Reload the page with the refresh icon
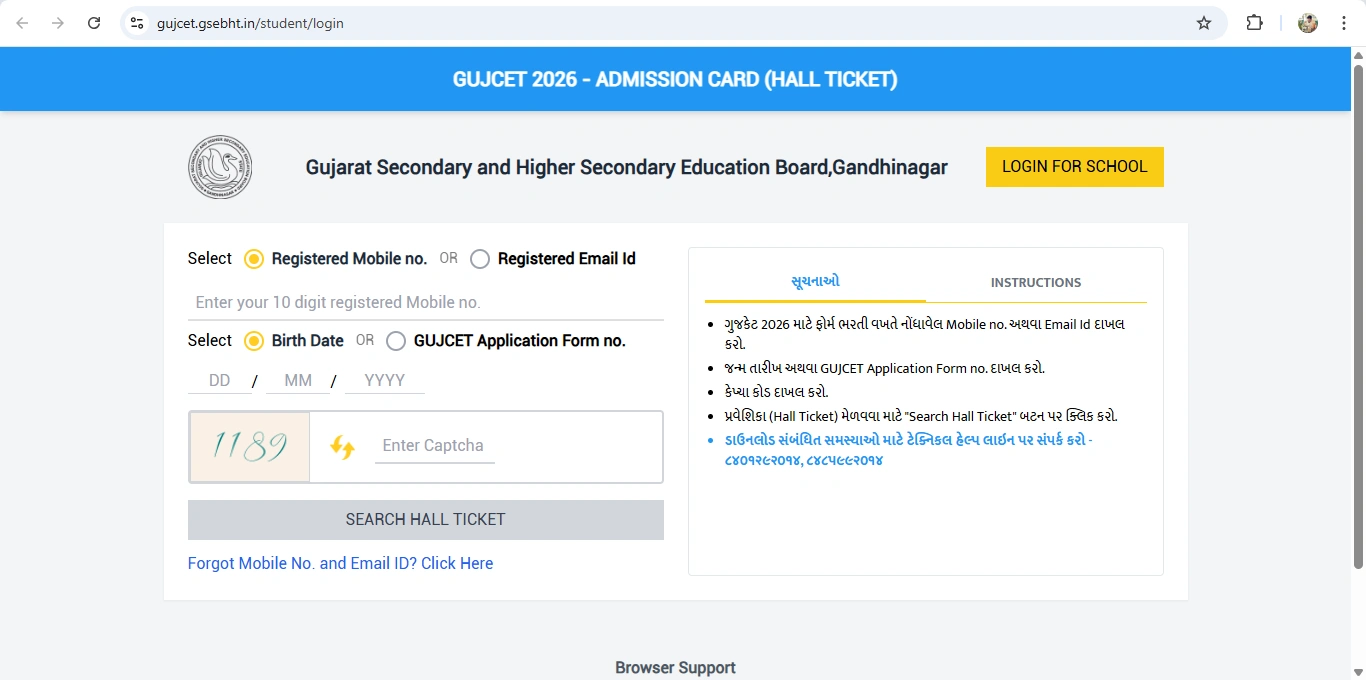 click(x=94, y=22)
